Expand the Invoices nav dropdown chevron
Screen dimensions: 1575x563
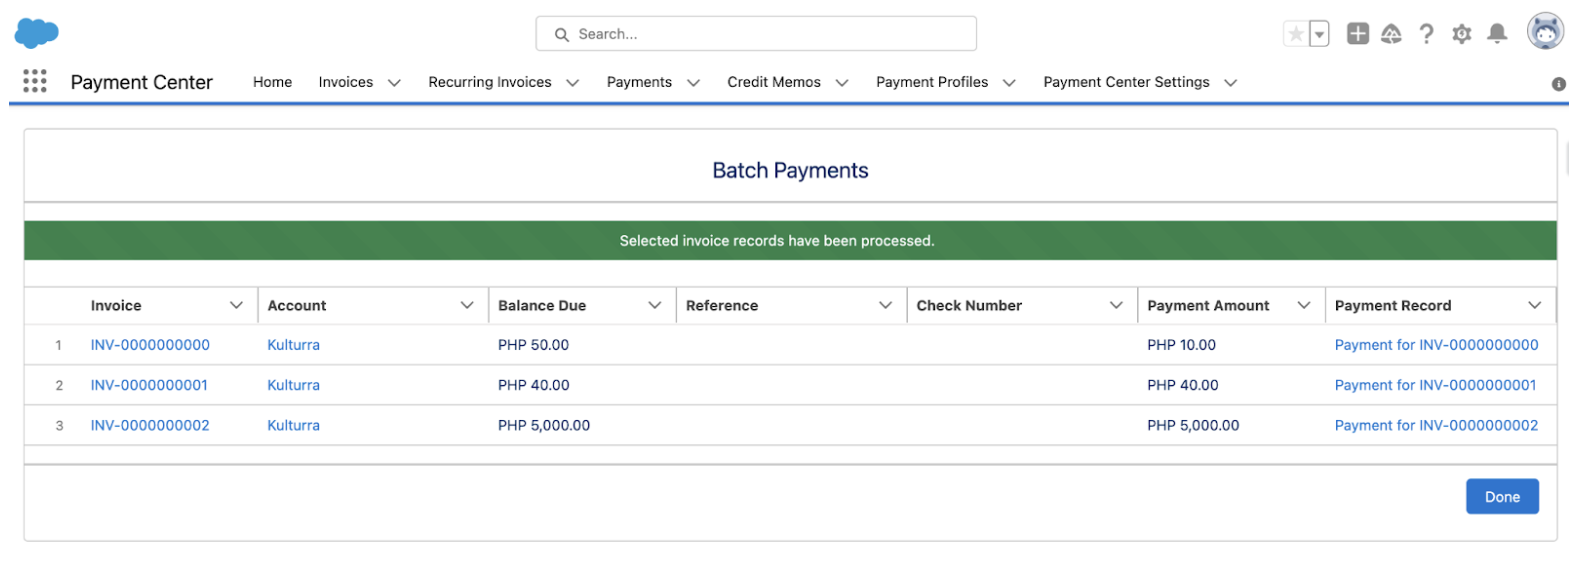coord(394,83)
